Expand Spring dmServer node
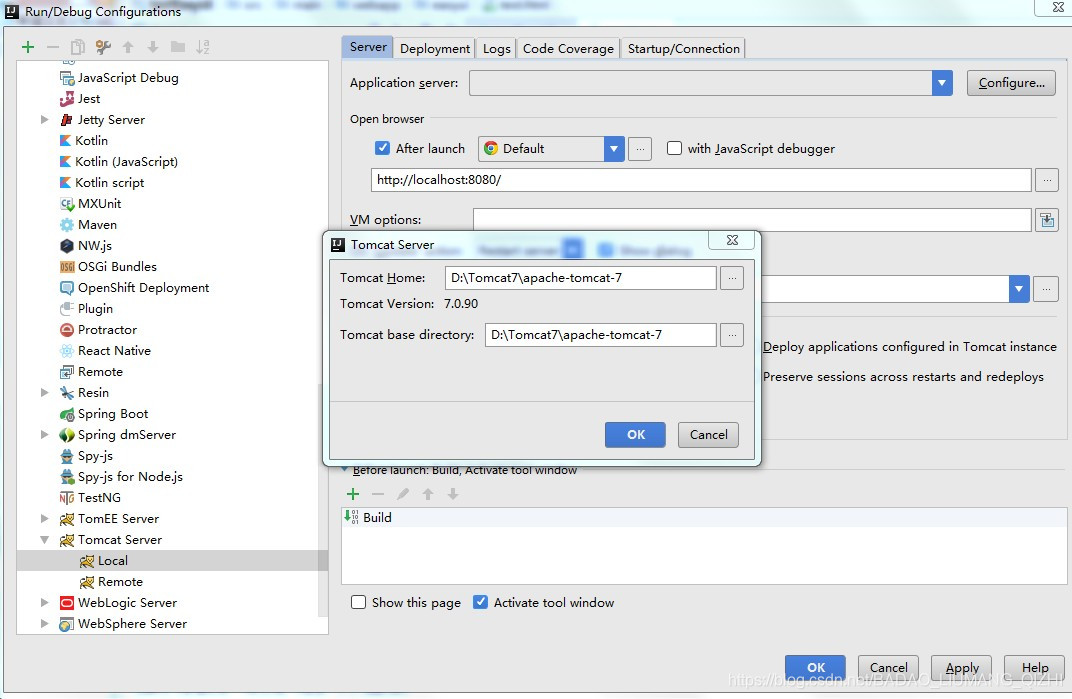The height and width of the screenshot is (699, 1072). [44, 434]
